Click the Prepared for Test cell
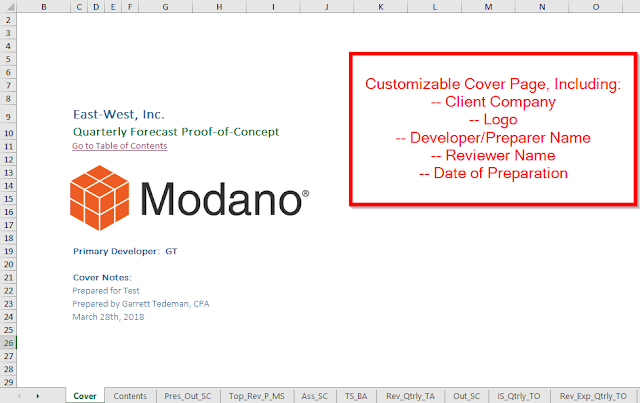The height and width of the screenshot is (403, 640). tap(106, 291)
